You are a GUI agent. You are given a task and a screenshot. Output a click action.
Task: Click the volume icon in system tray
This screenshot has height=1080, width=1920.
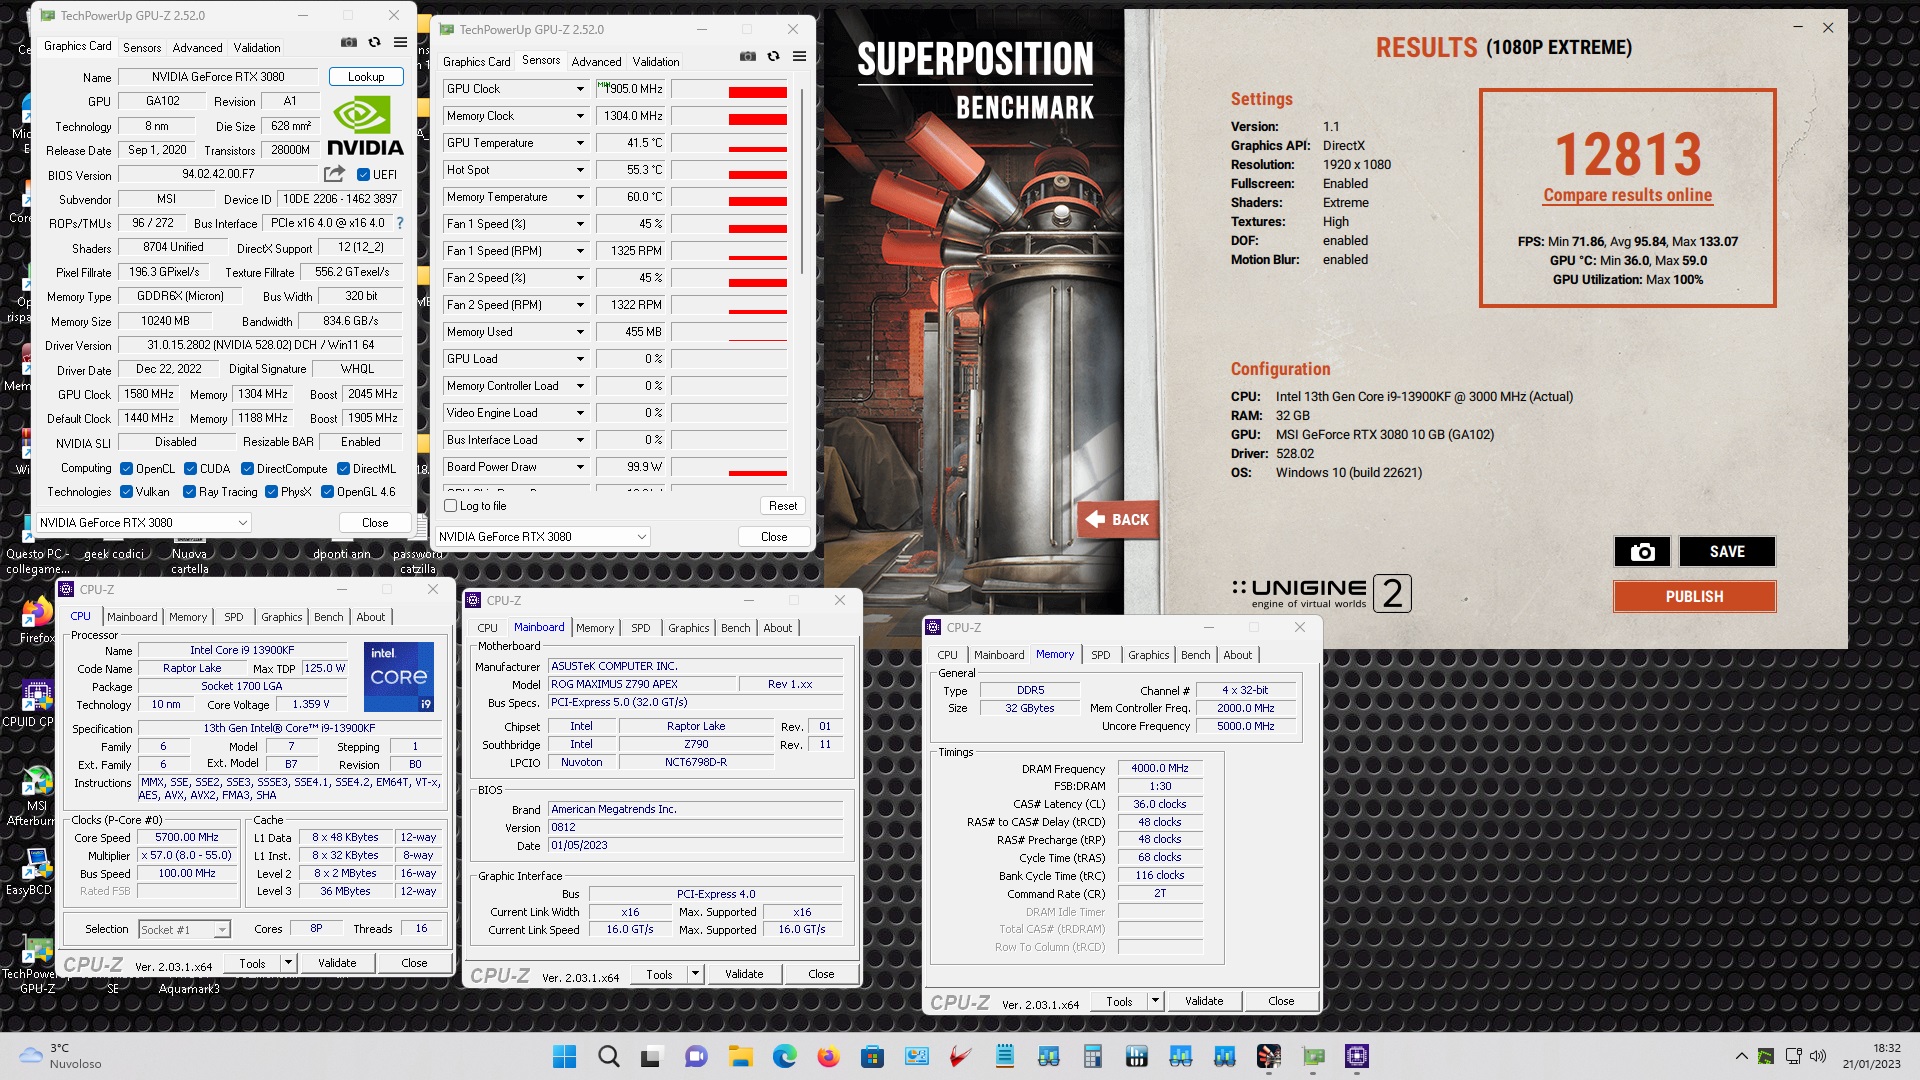pyautogui.click(x=1818, y=1056)
